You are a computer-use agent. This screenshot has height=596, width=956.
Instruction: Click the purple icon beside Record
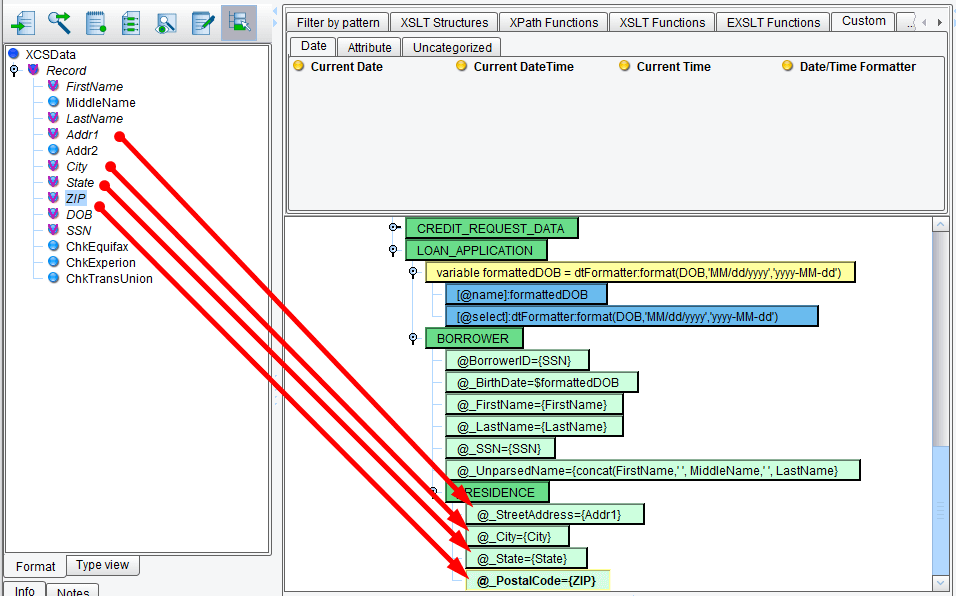(x=34, y=69)
